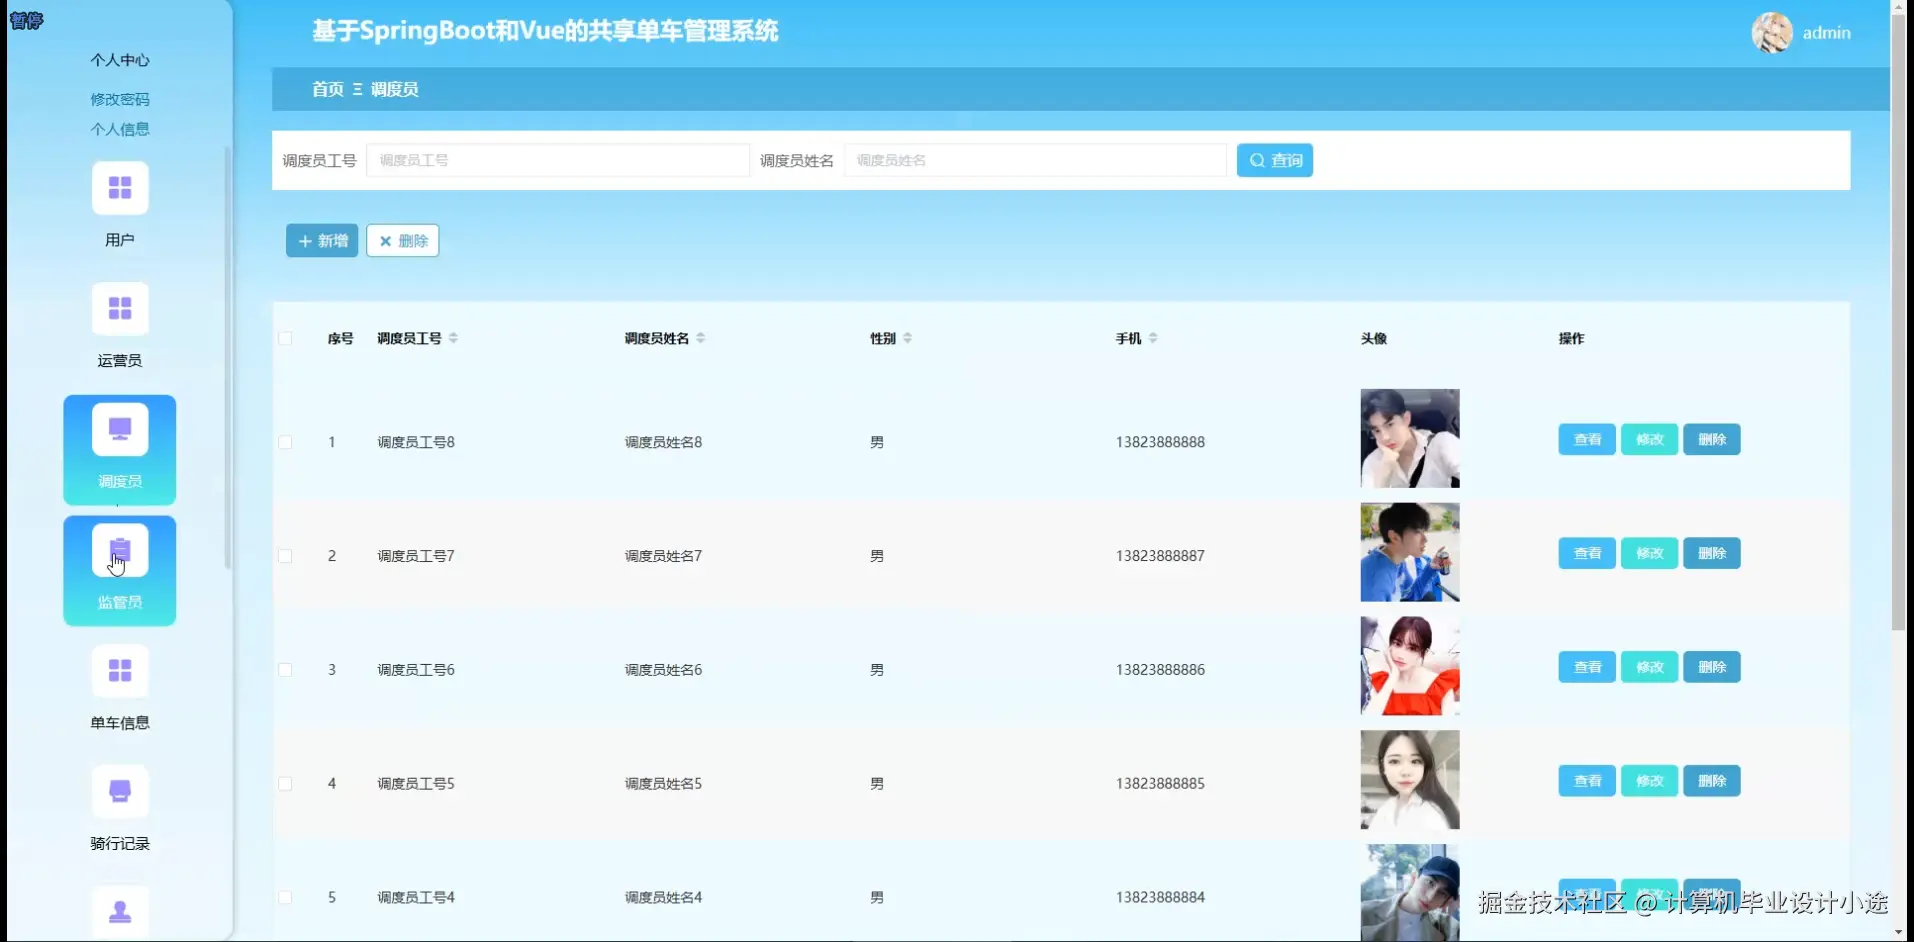This screenshot has height=942, width=1914.
Task: Click the admin avatar picture
Action: [x=1772, y=33]
